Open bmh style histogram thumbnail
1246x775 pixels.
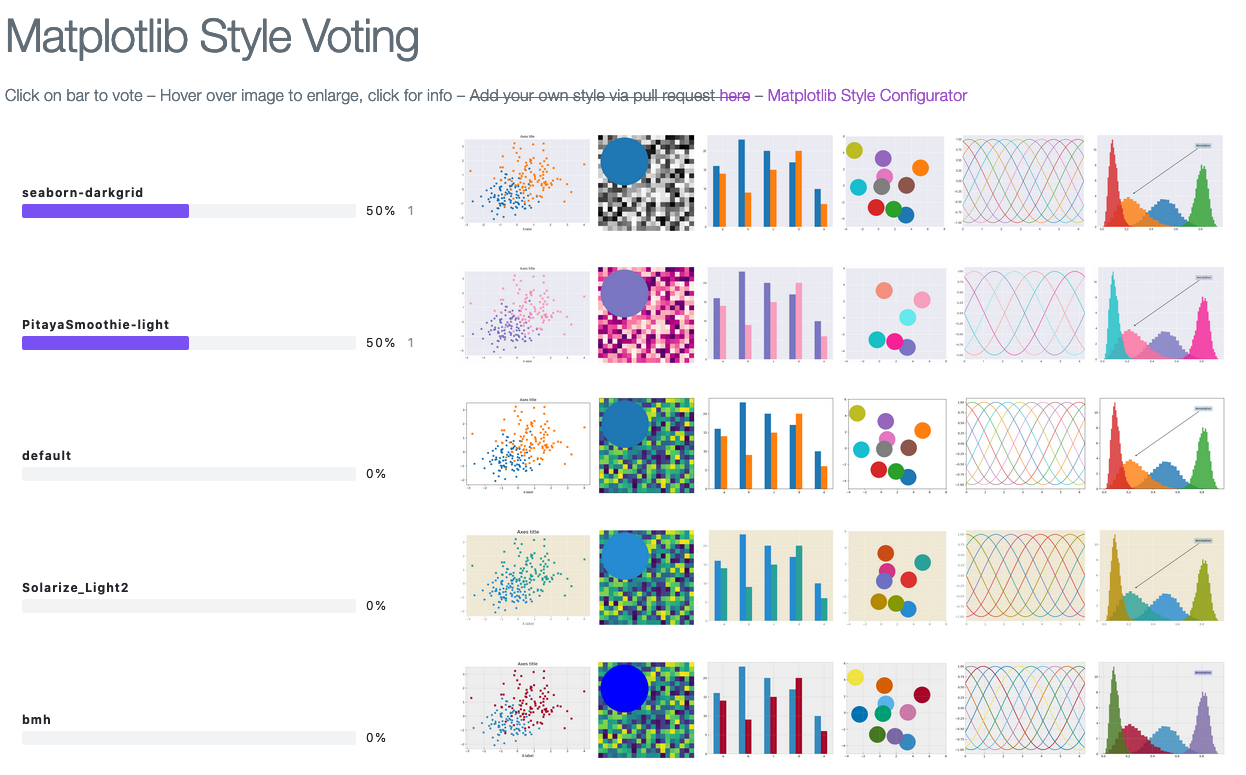(x=1161, y=709)
